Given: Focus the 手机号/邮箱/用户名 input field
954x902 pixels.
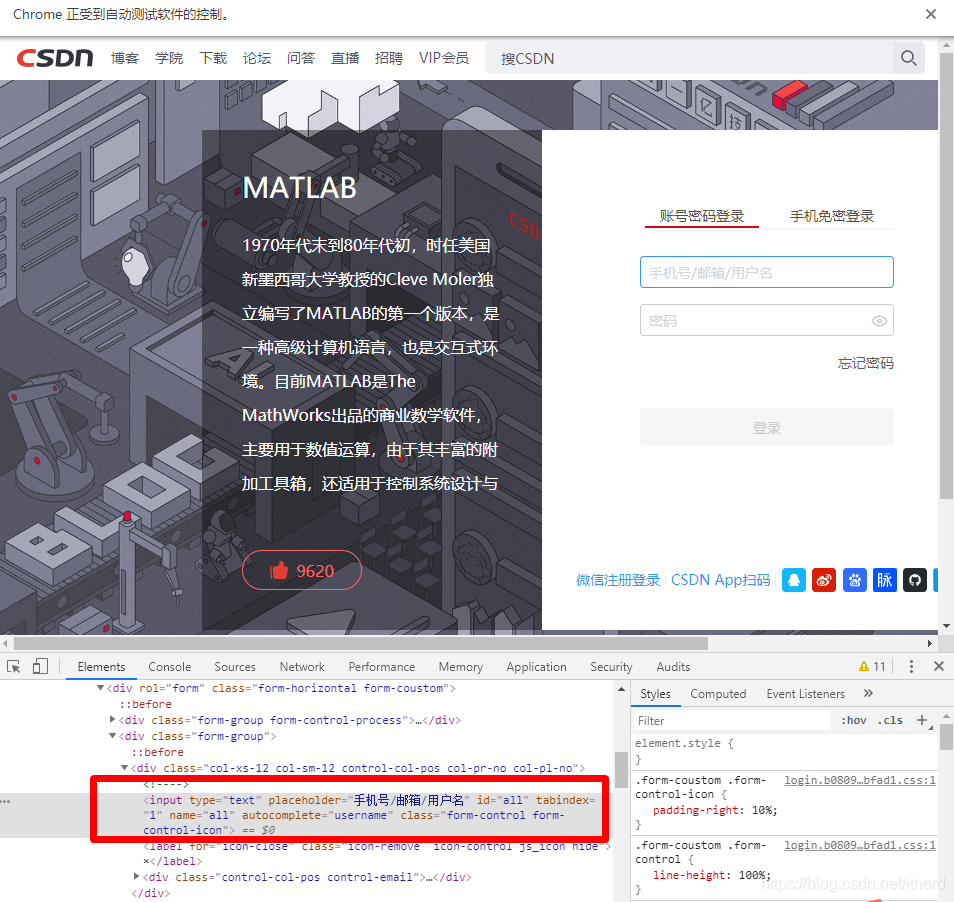Looking at the screenshot, I should click(x=767, y=272).
